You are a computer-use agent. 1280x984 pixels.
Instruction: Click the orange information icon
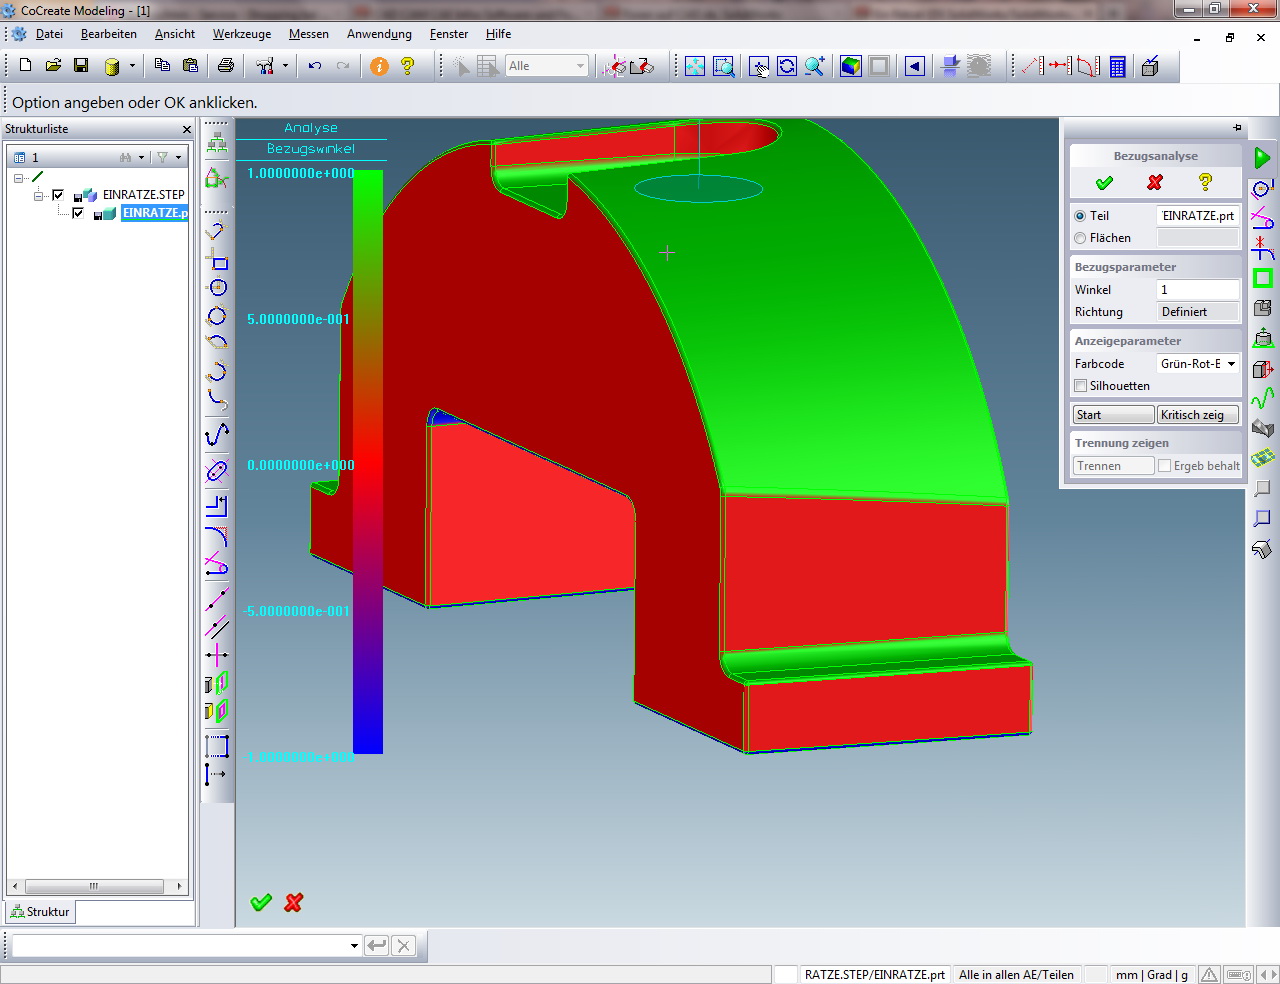pyautogui.click(x=379, y=66)
